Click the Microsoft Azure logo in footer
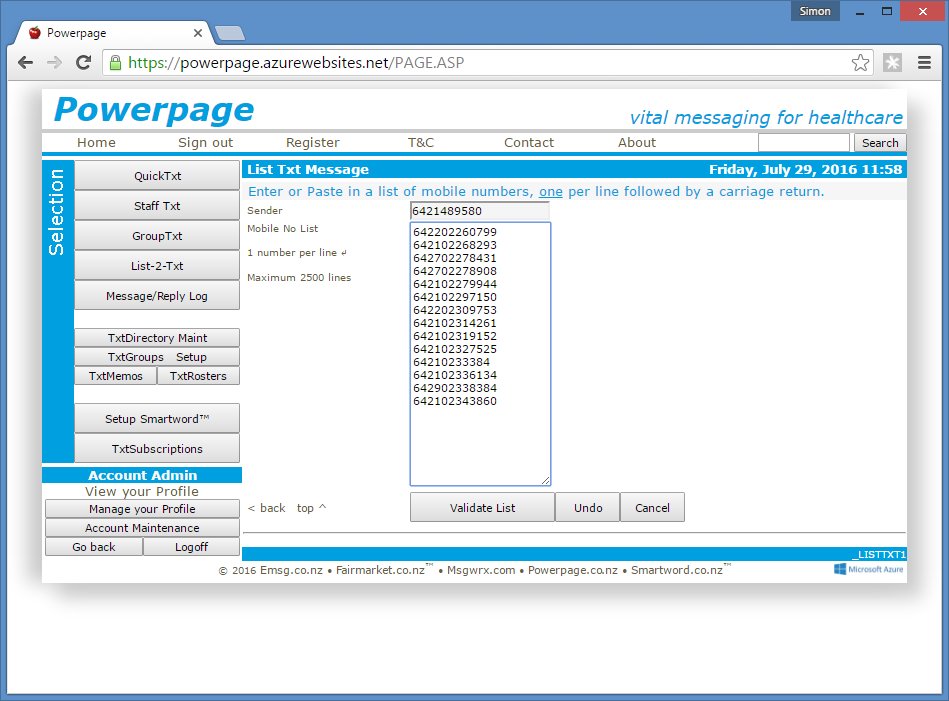Image resolution: width=949 pixels, height=701 pixels. (869, 569)
